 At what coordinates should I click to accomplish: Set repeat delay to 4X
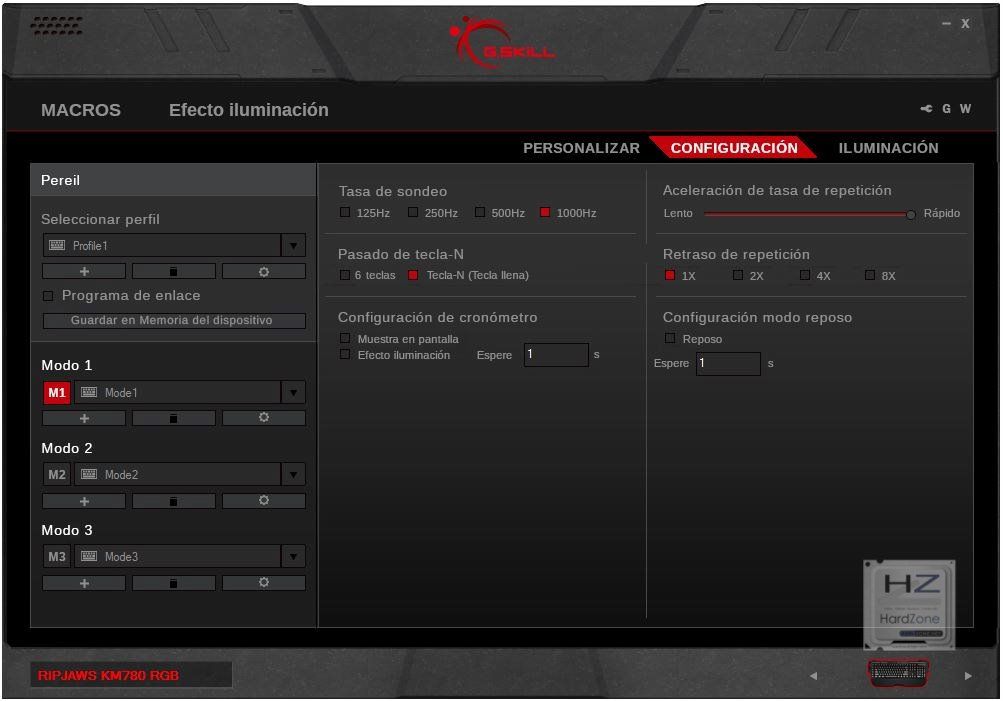[805, 275]
